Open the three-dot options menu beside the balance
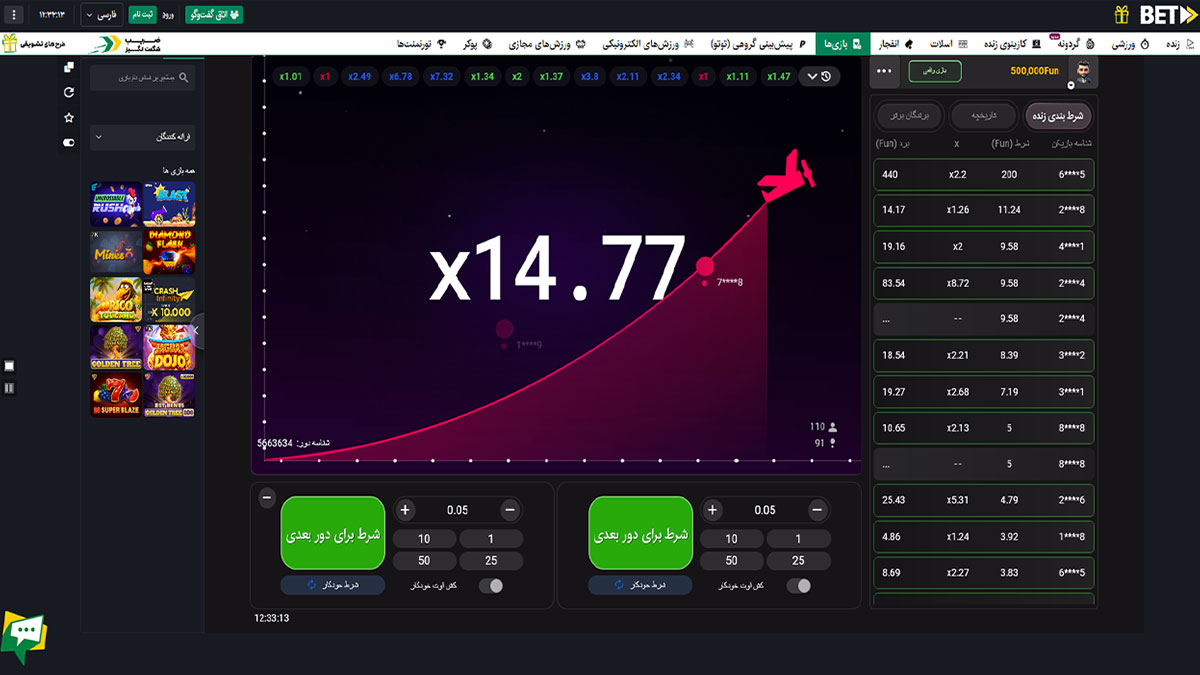This screenshot has width=1200, height=675. (x=884, y=71)
